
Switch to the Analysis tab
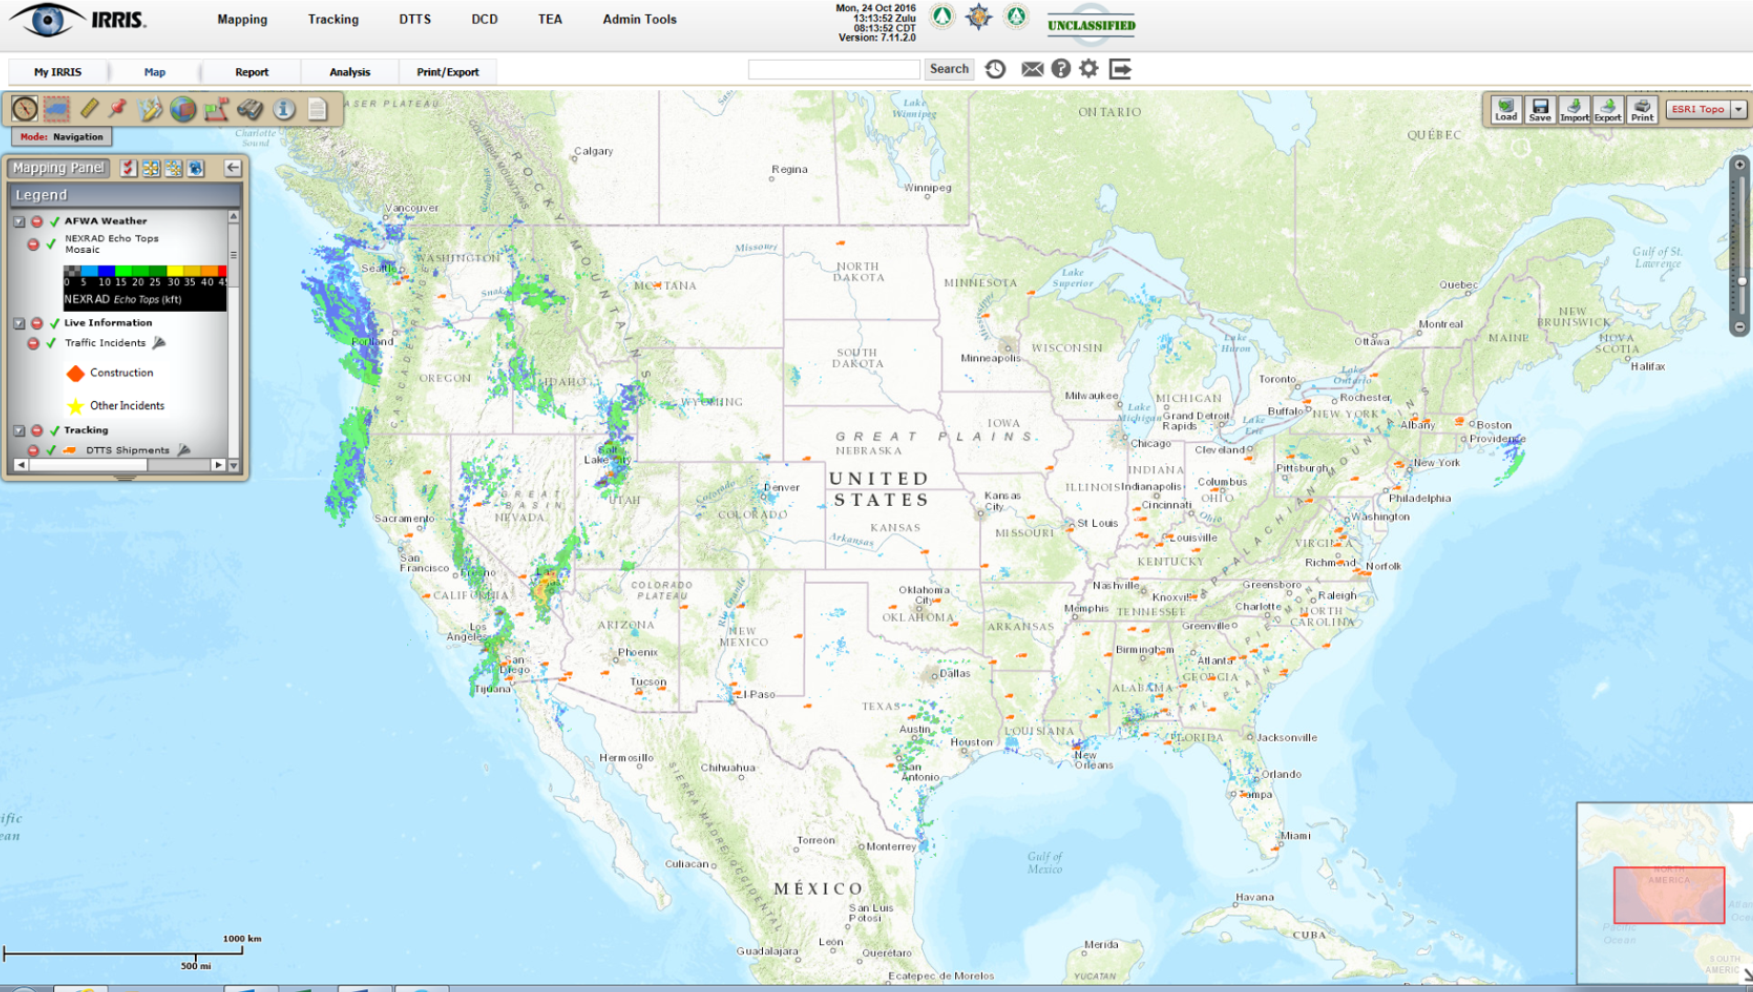(x=350, y=72)
